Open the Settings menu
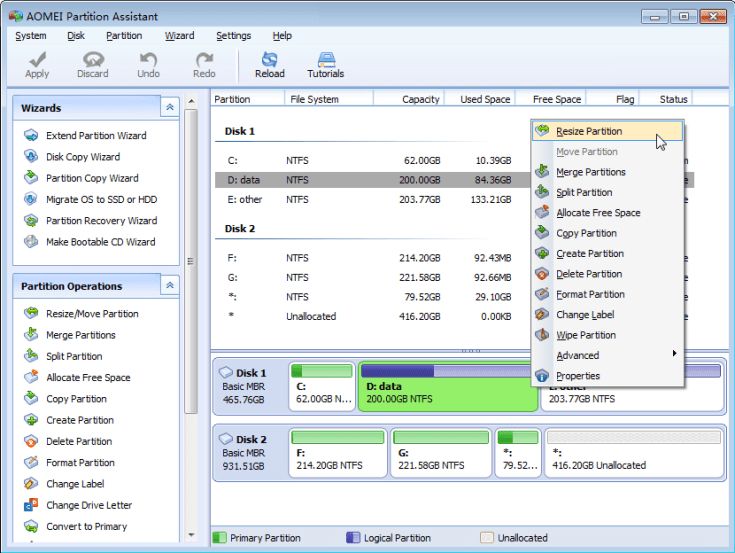The image size is (735, 553). pyautogui.click(x=233, y=36)
